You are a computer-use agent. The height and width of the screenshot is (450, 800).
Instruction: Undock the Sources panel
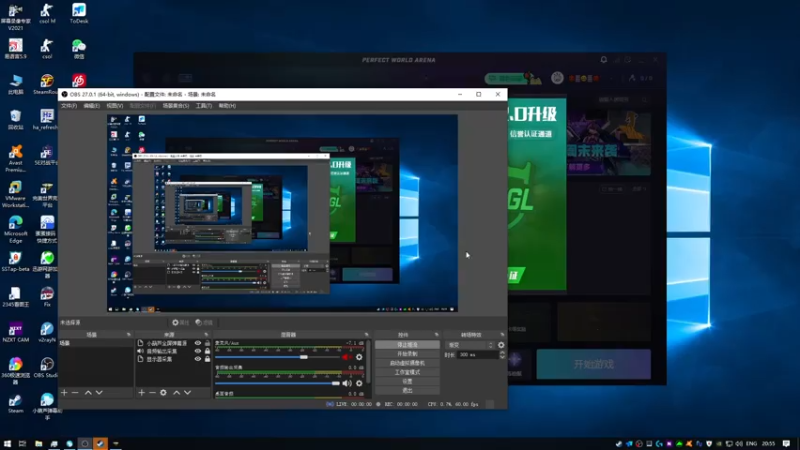coord(206,335)
